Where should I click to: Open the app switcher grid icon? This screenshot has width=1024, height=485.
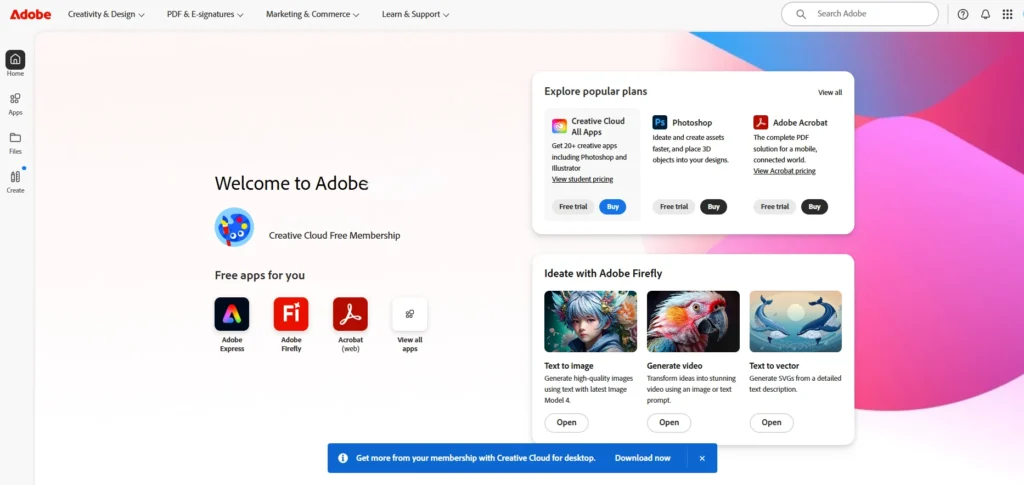tap(1008, 14)
